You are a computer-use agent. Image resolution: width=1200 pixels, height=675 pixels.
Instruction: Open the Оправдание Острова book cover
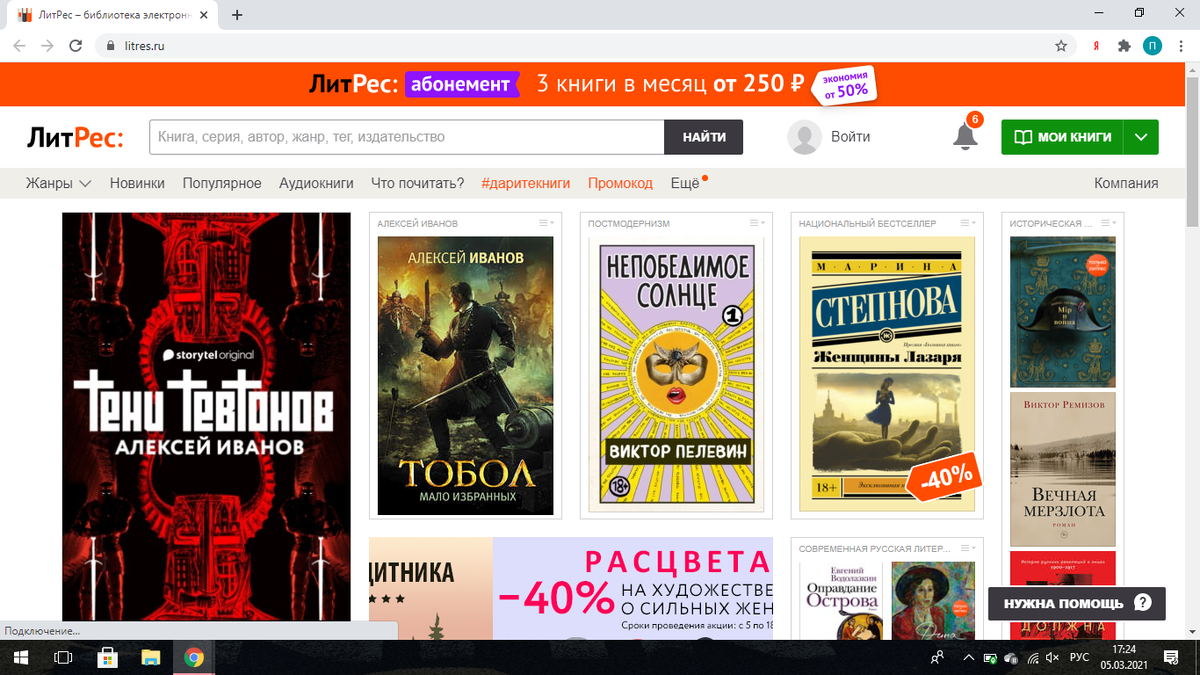click(x=841, y=600)
